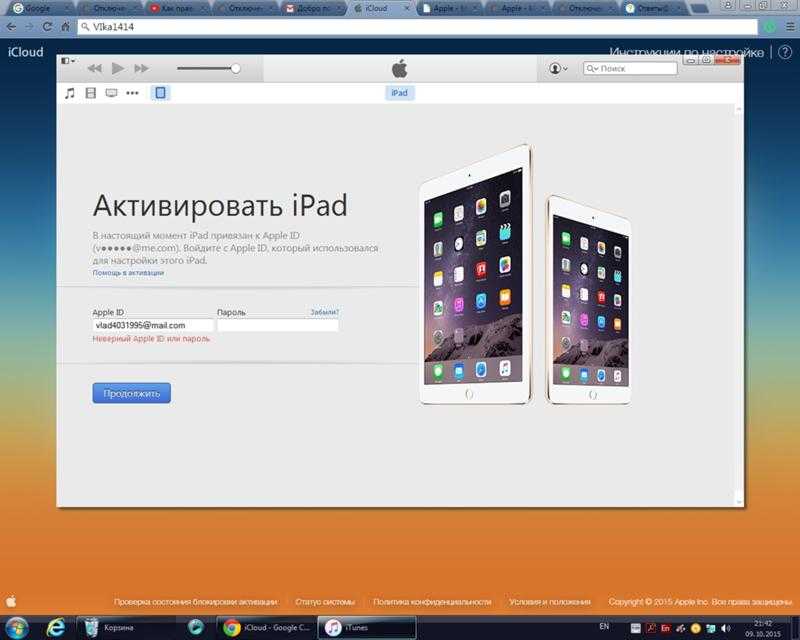Image resolution: width=800 pixels, height=640 pixels.
Task: Click the Apple logo in page footer
Action: coord(11,602)
